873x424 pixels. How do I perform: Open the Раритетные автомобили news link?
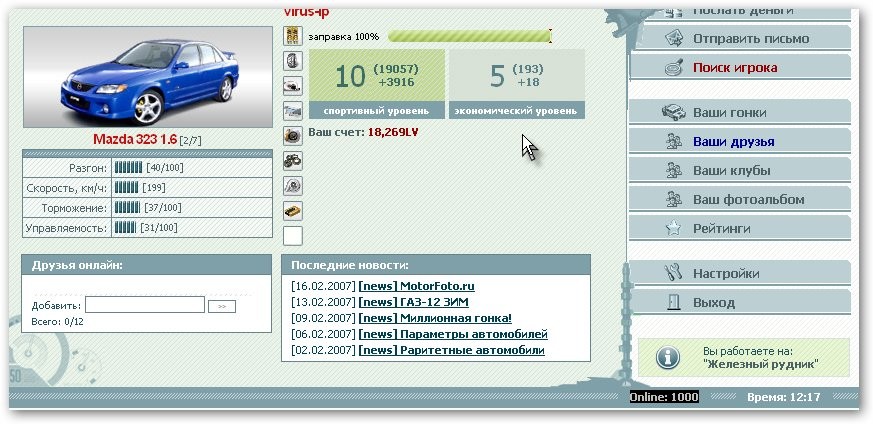(452, 350)
